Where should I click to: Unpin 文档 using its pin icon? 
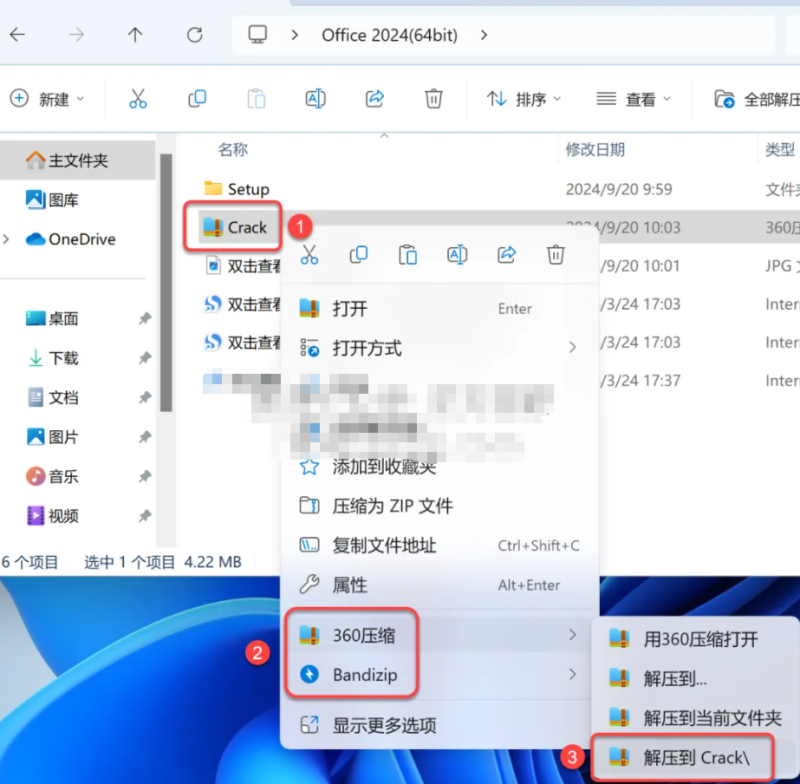(x=145, y=397)
